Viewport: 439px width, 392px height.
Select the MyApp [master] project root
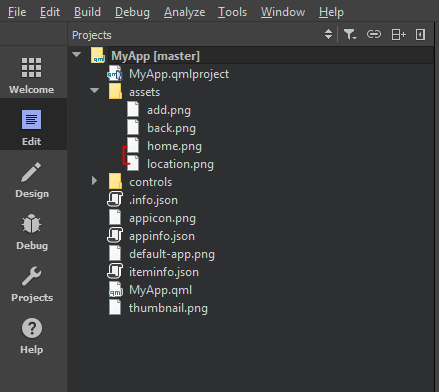point(155,56)
